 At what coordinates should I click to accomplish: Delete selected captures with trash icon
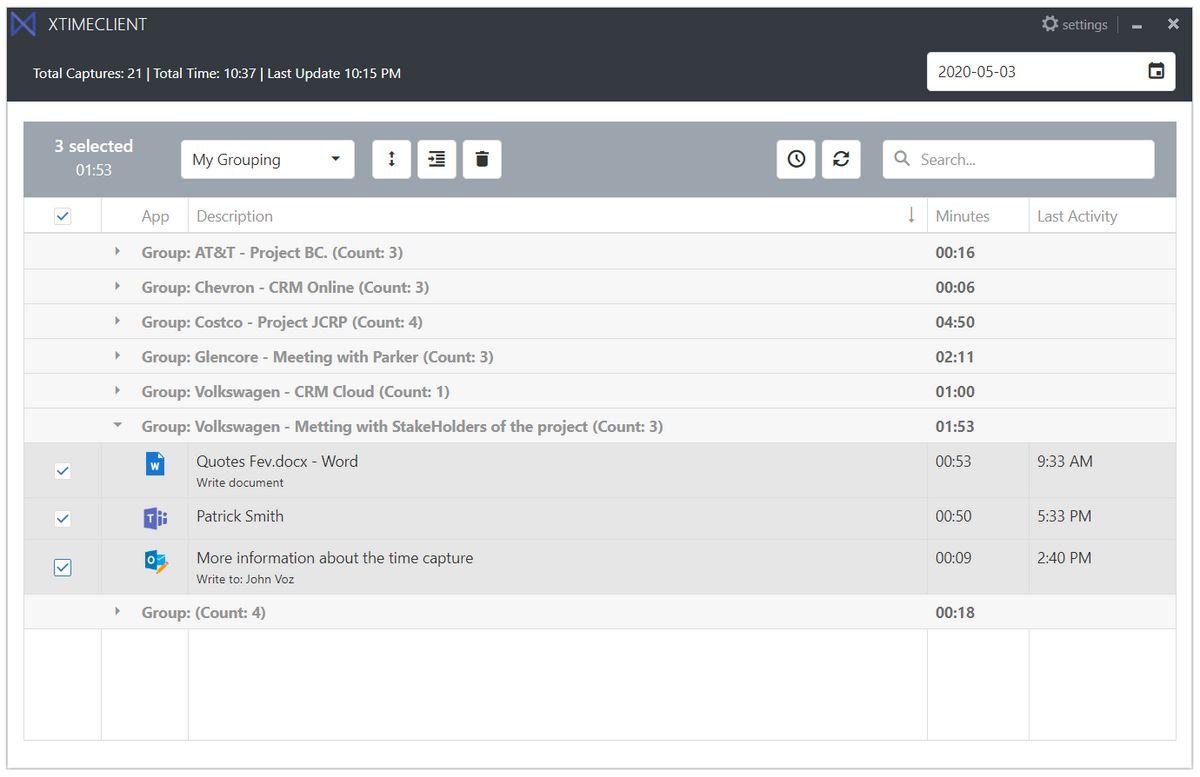point(482,159)
